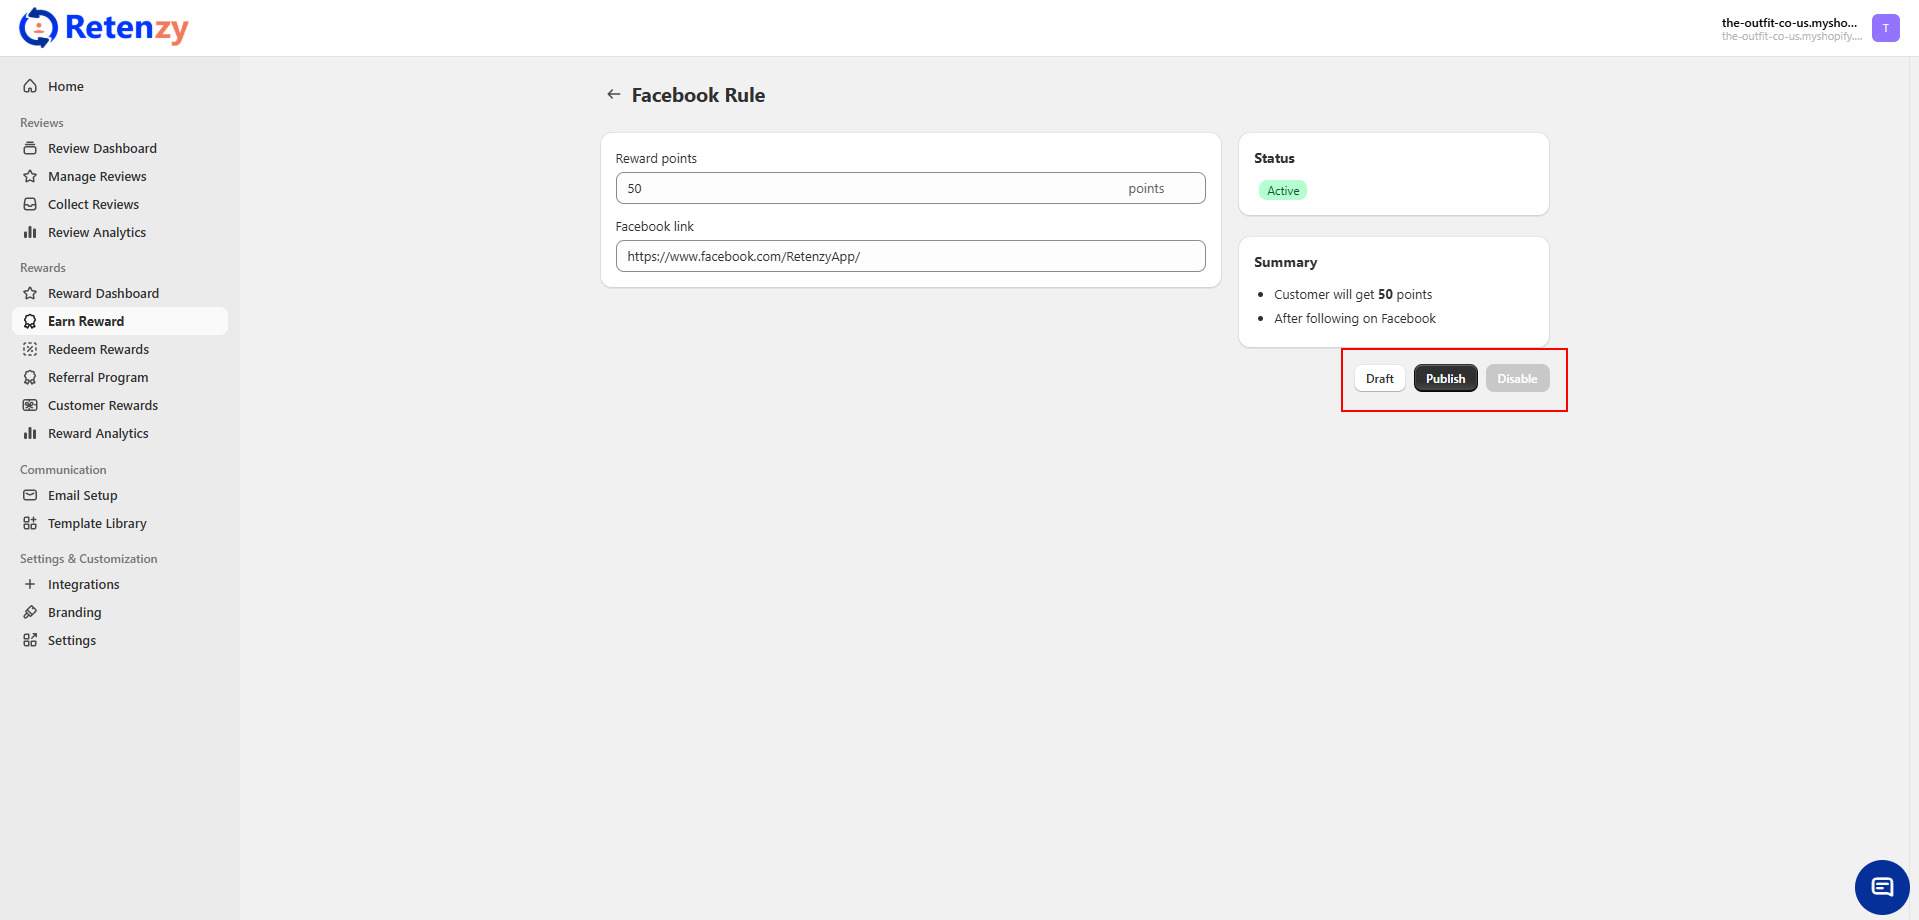Open Template Library section
The height and width of the screenshot is (920, 1919).
pos(97,523)
